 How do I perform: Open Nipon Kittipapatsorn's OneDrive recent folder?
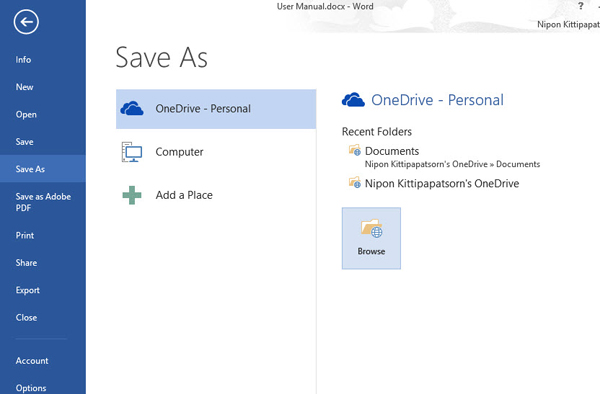tap(434, 183)
